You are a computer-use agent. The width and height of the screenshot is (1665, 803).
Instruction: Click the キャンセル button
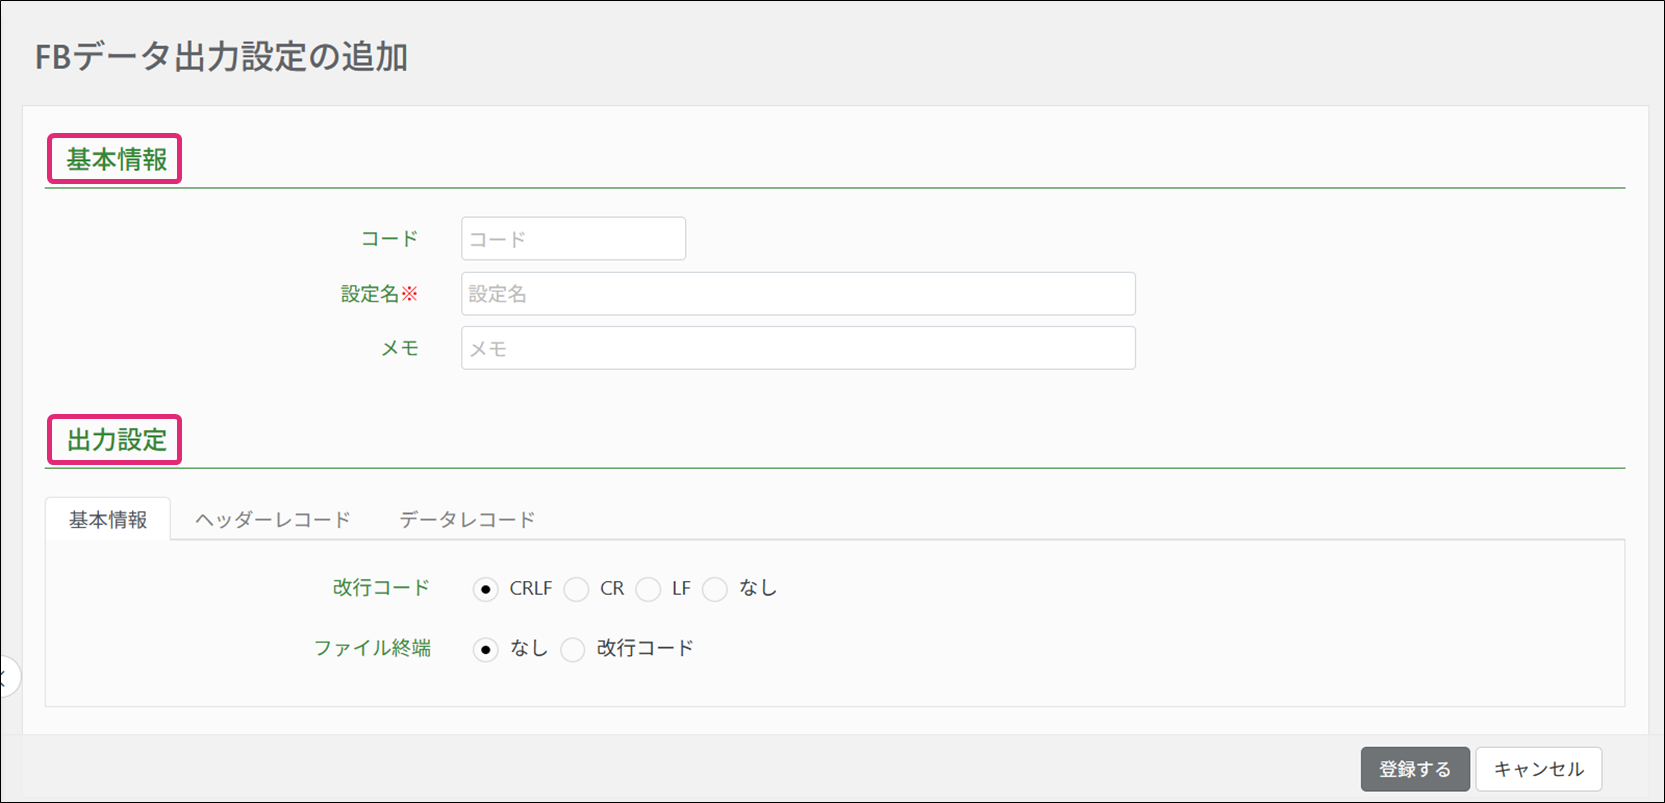tap(1538, 769)
